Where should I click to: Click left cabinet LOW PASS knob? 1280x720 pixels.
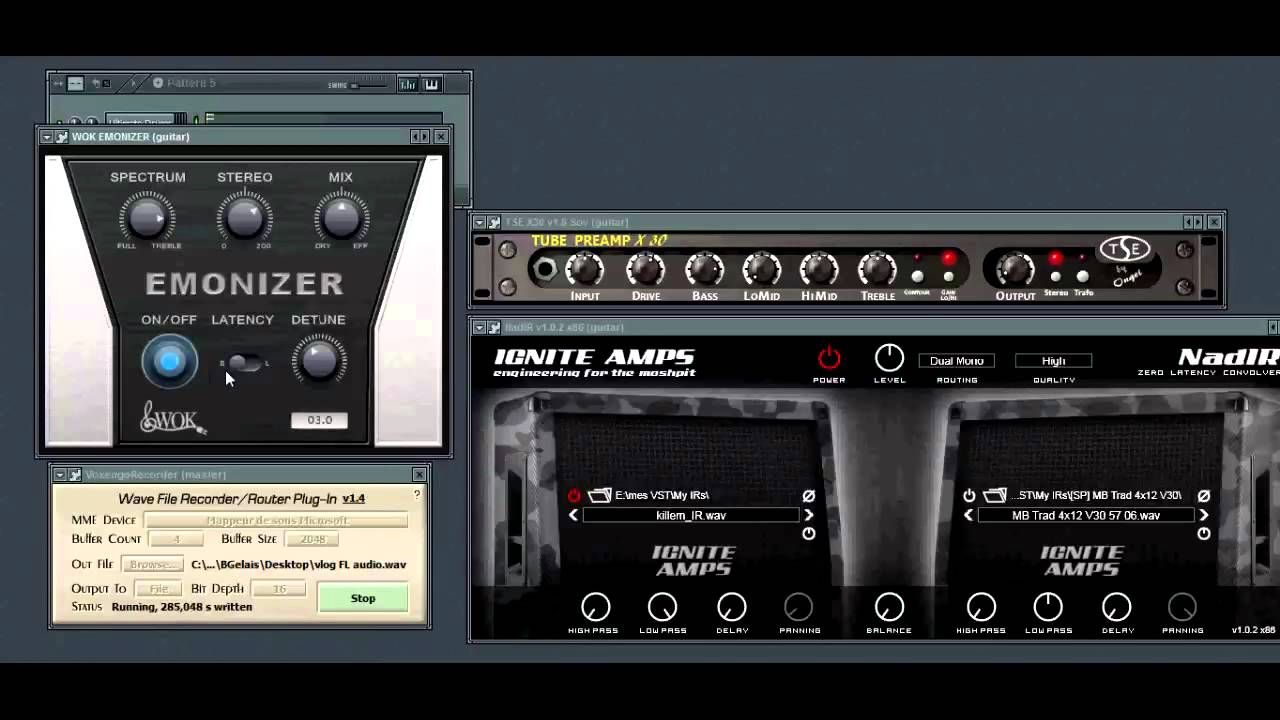point(662,606)
